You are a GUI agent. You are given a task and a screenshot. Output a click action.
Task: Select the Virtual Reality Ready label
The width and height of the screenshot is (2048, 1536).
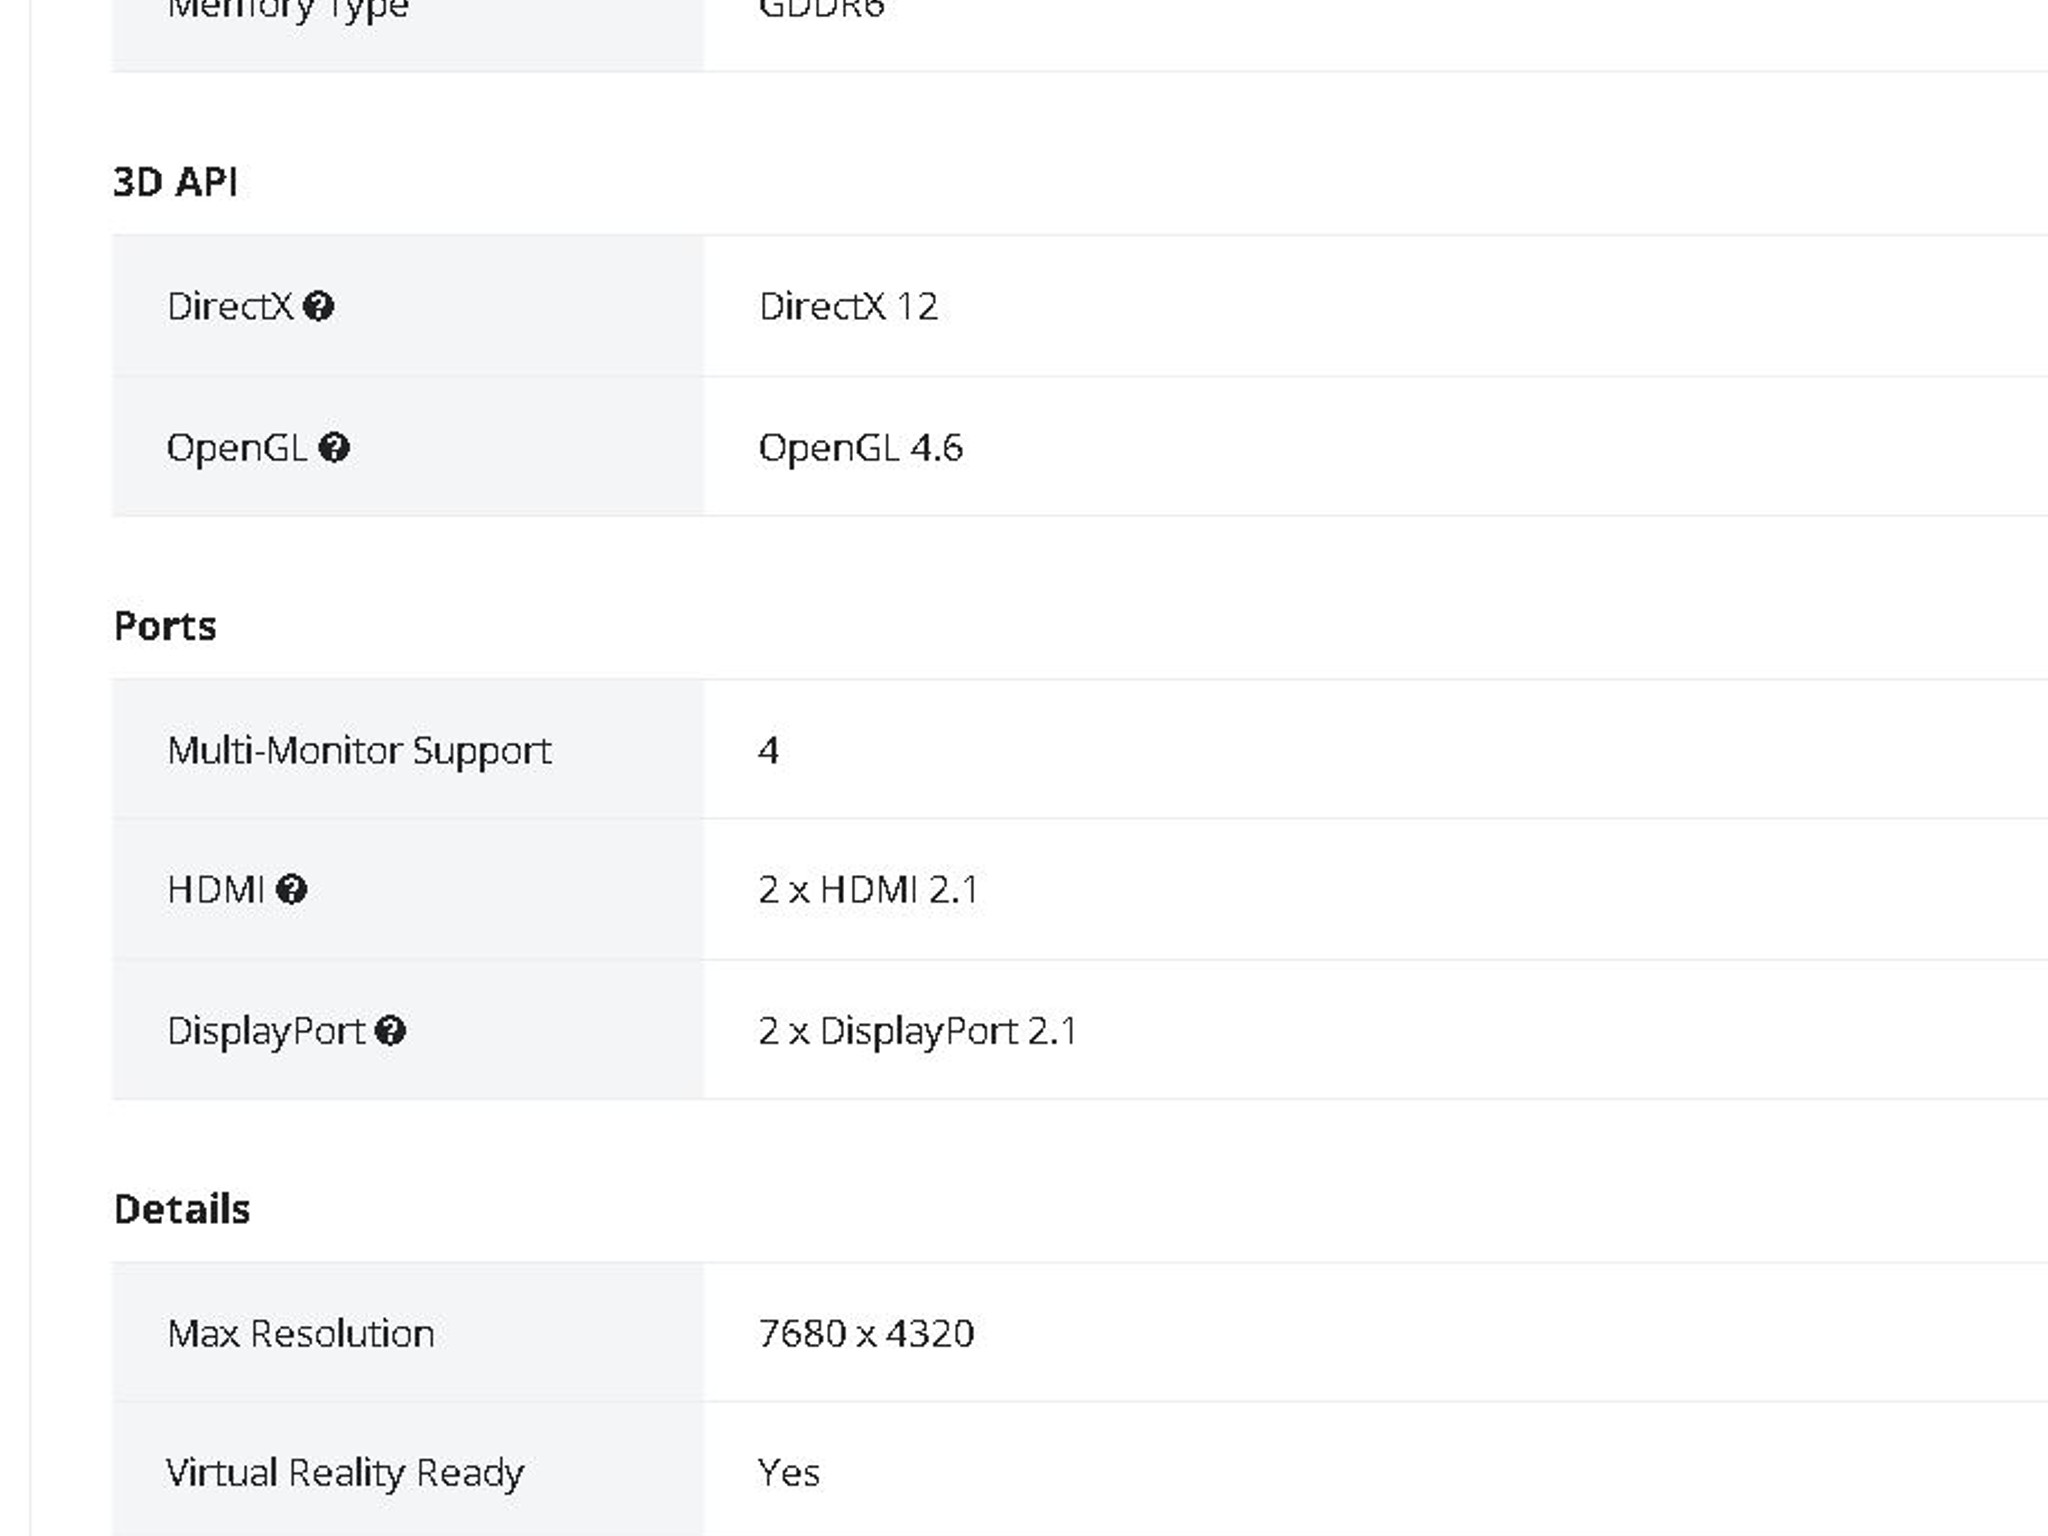click(x=344, y=1473)
